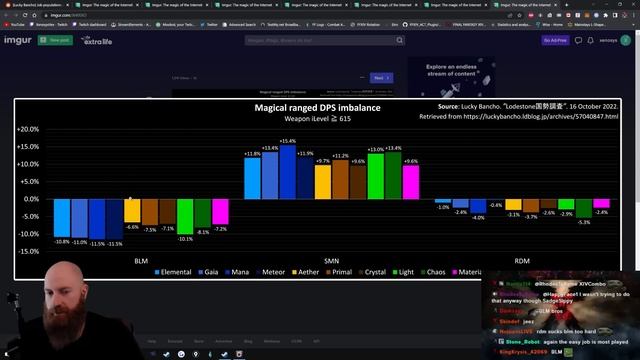Click the Go Ad-Free button
Viewport: 640px width, 360px height.
click(x=555, y=40)
